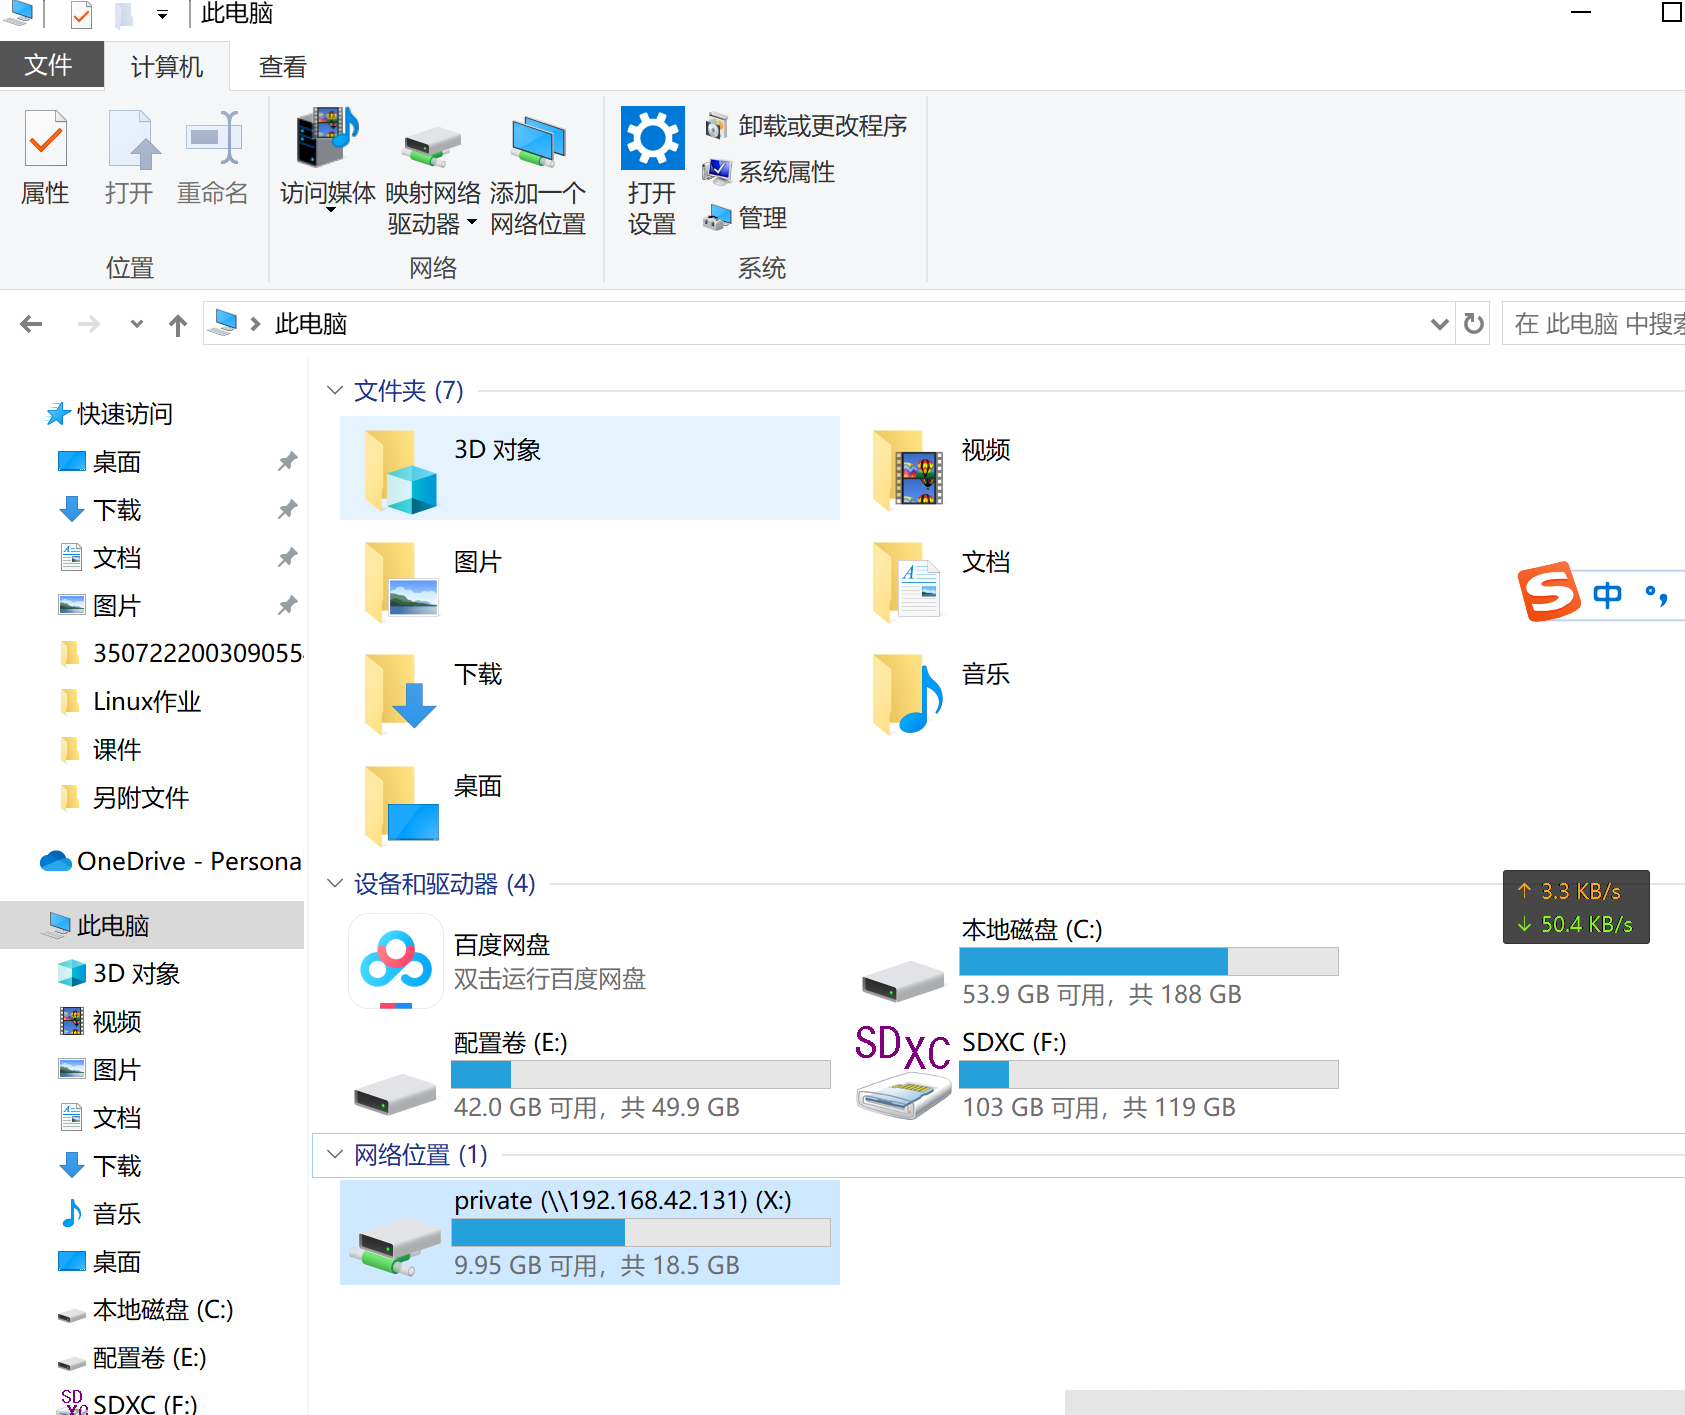Viewport: 1685px width, 1415px height.
Task: Select 快速访问 in the navigation pane
Action: [125, 414]
